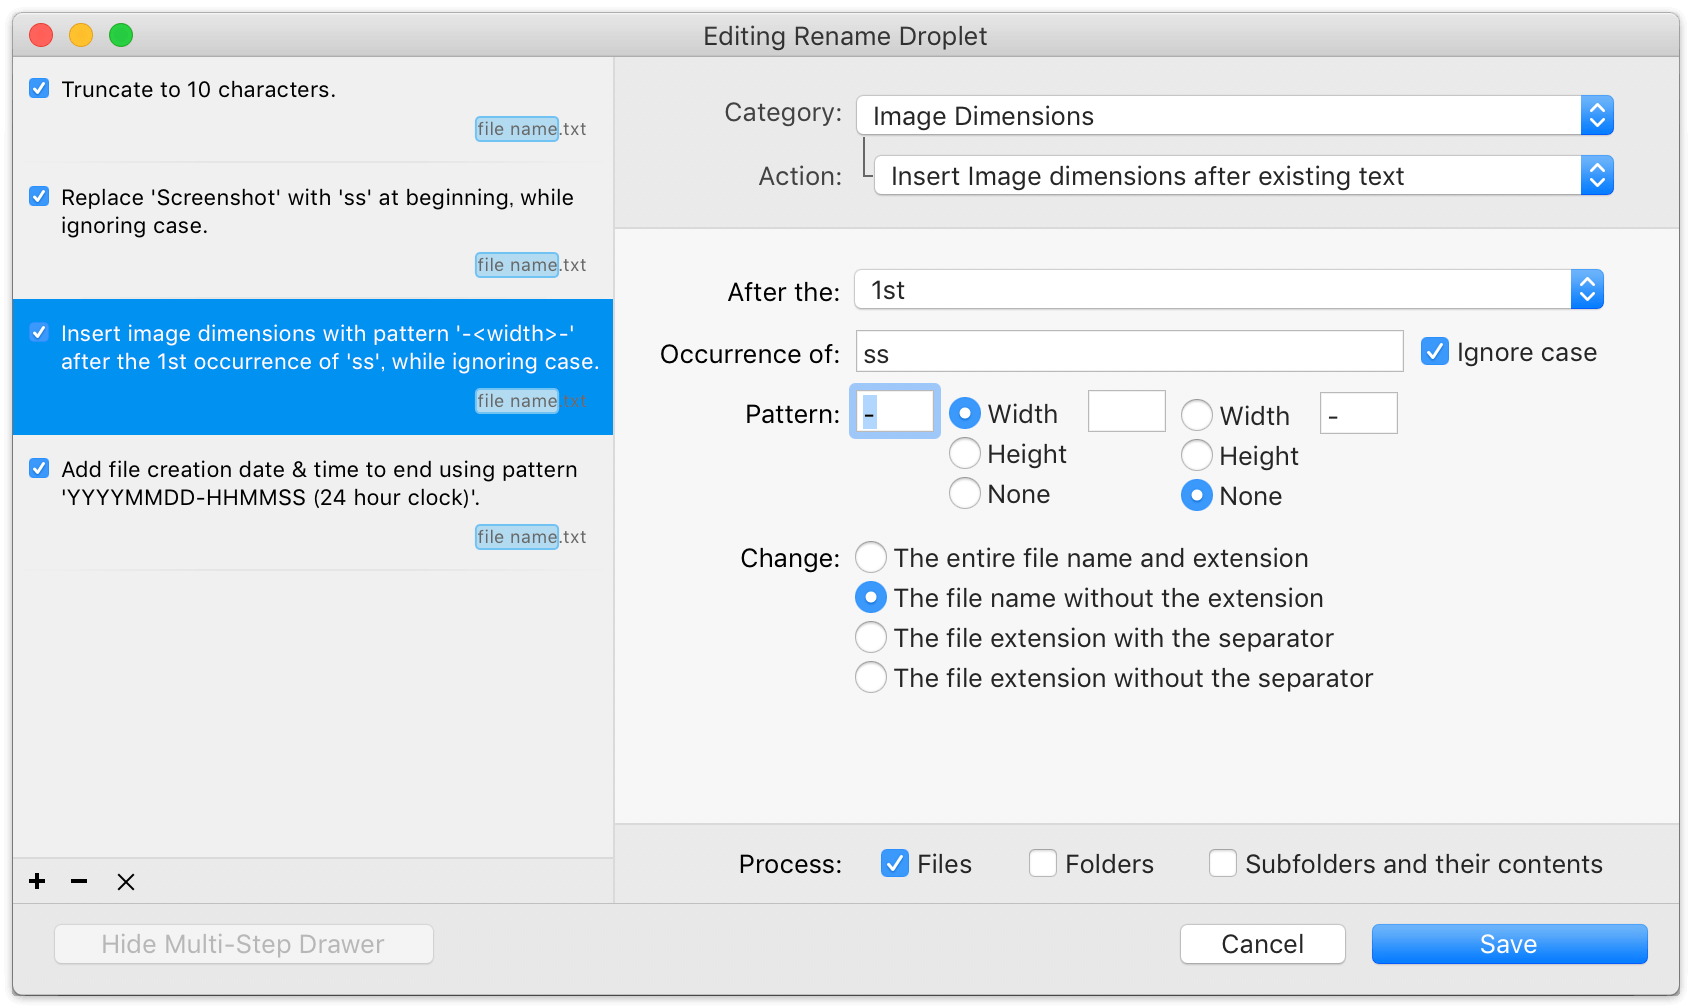Select the Insert image dimensions step
Viewport: 1692px width, 1008px height.
[313, 367]
